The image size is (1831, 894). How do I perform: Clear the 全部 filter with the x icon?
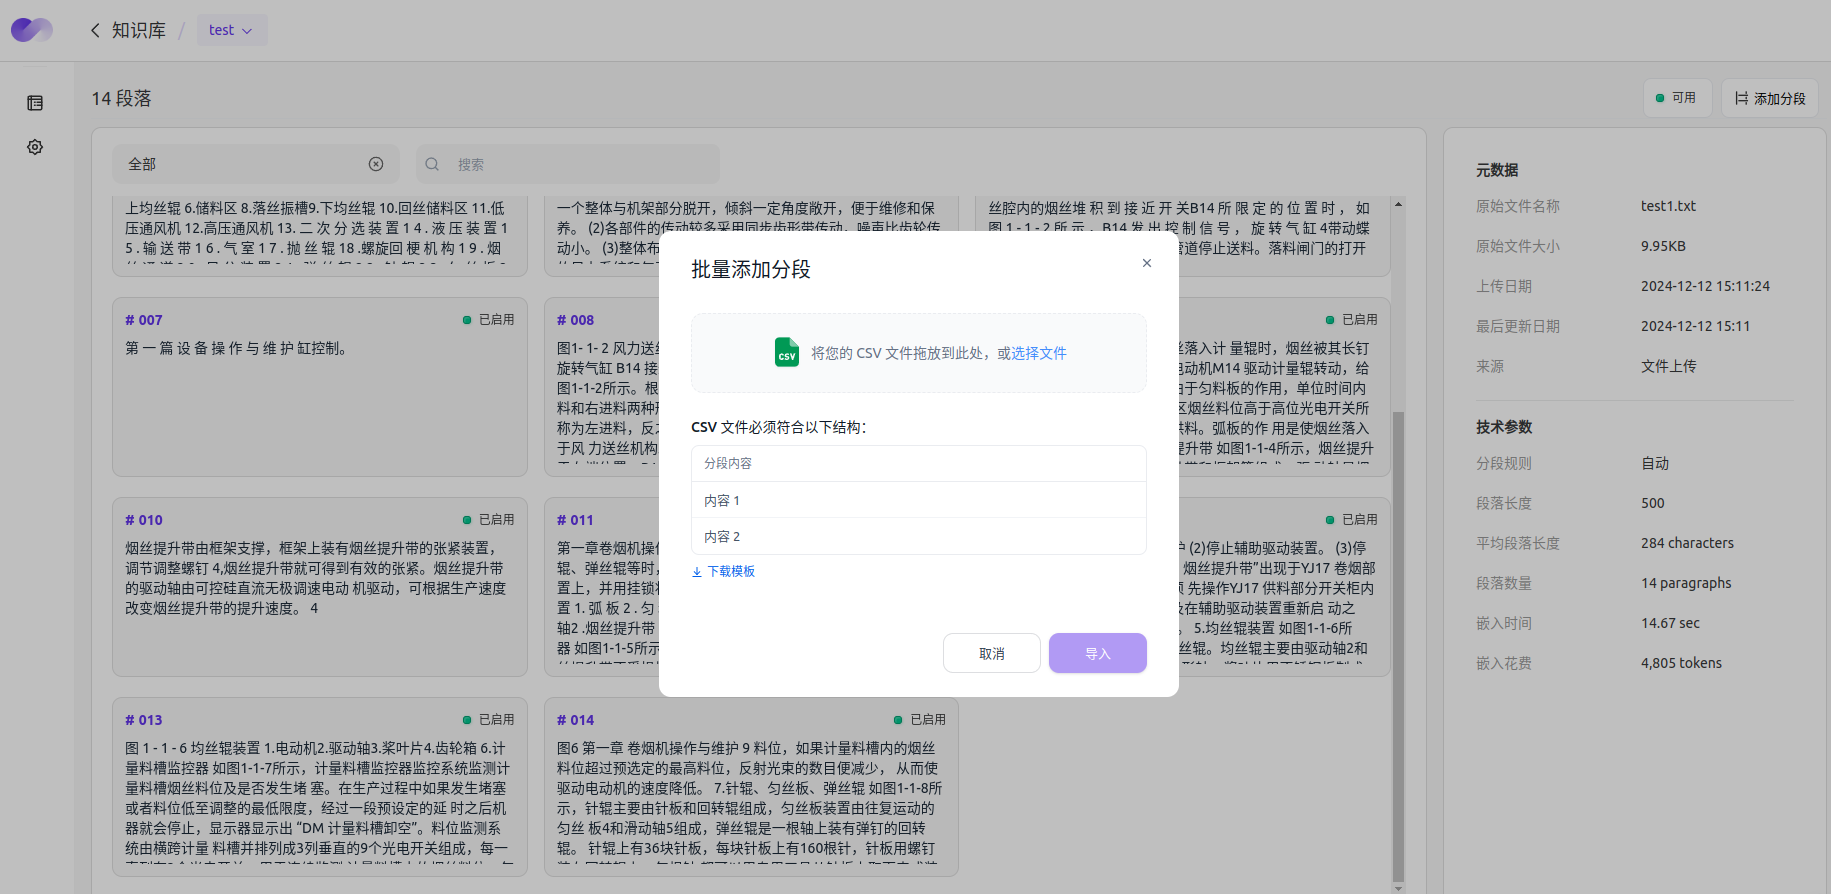click(x=376, y=164)
